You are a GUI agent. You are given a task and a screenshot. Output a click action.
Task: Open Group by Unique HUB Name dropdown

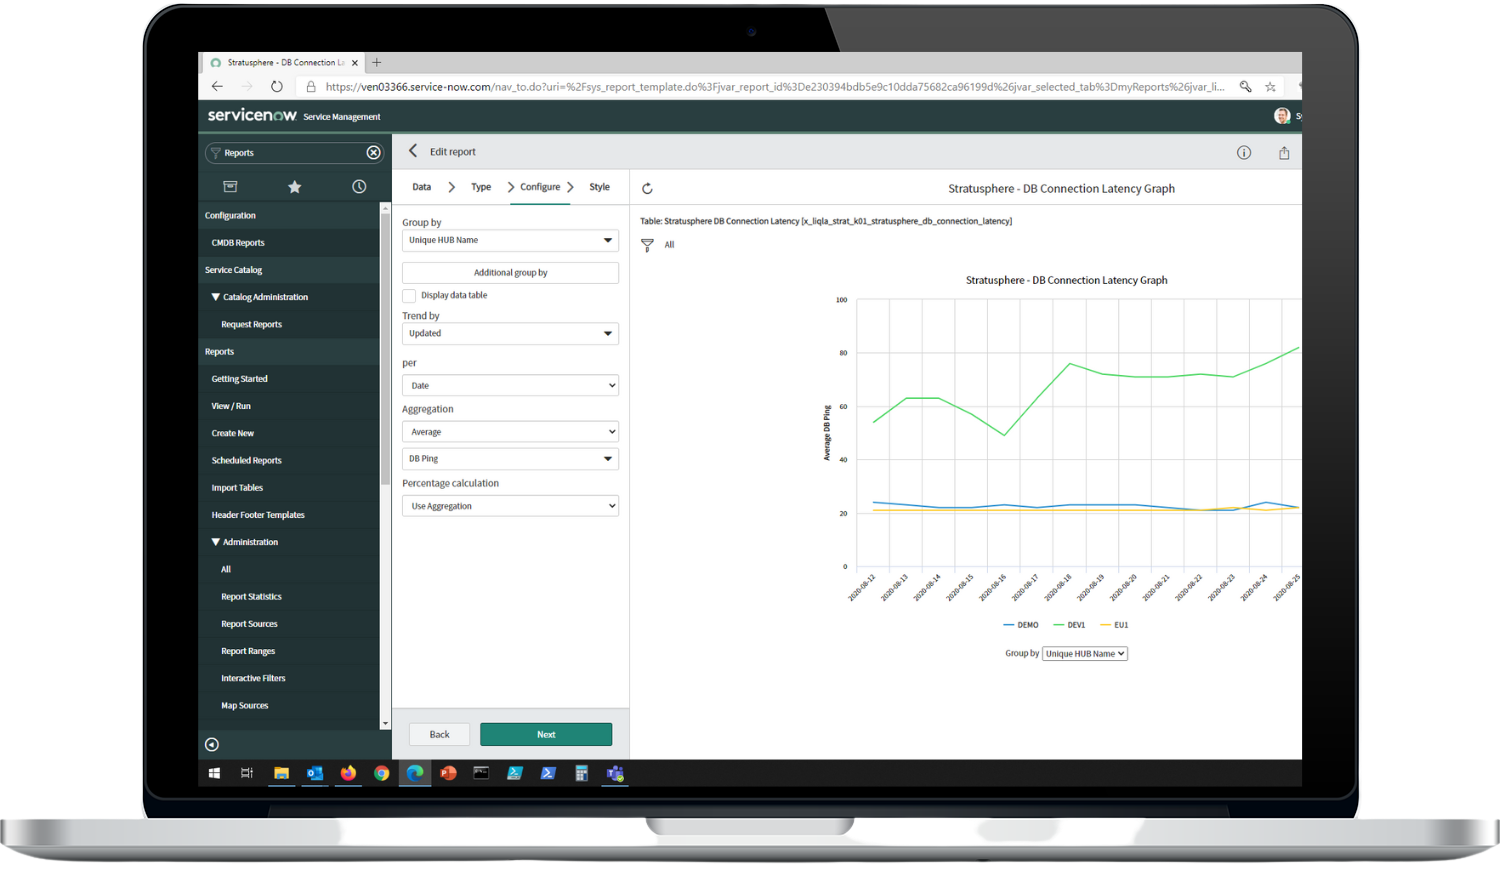pyautogui.click(x=510, y=240)
